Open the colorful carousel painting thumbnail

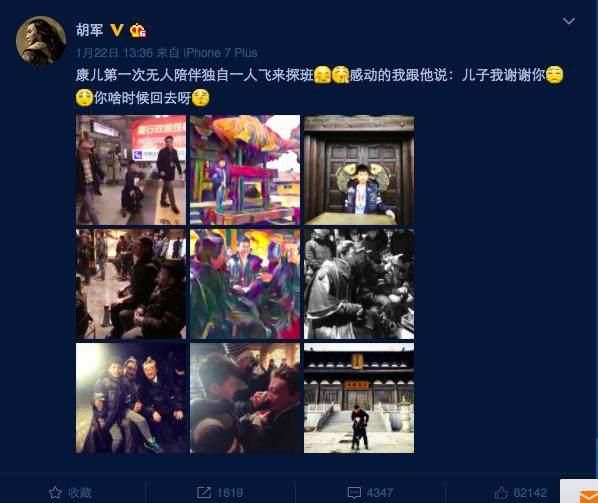(x=245, y=170)
